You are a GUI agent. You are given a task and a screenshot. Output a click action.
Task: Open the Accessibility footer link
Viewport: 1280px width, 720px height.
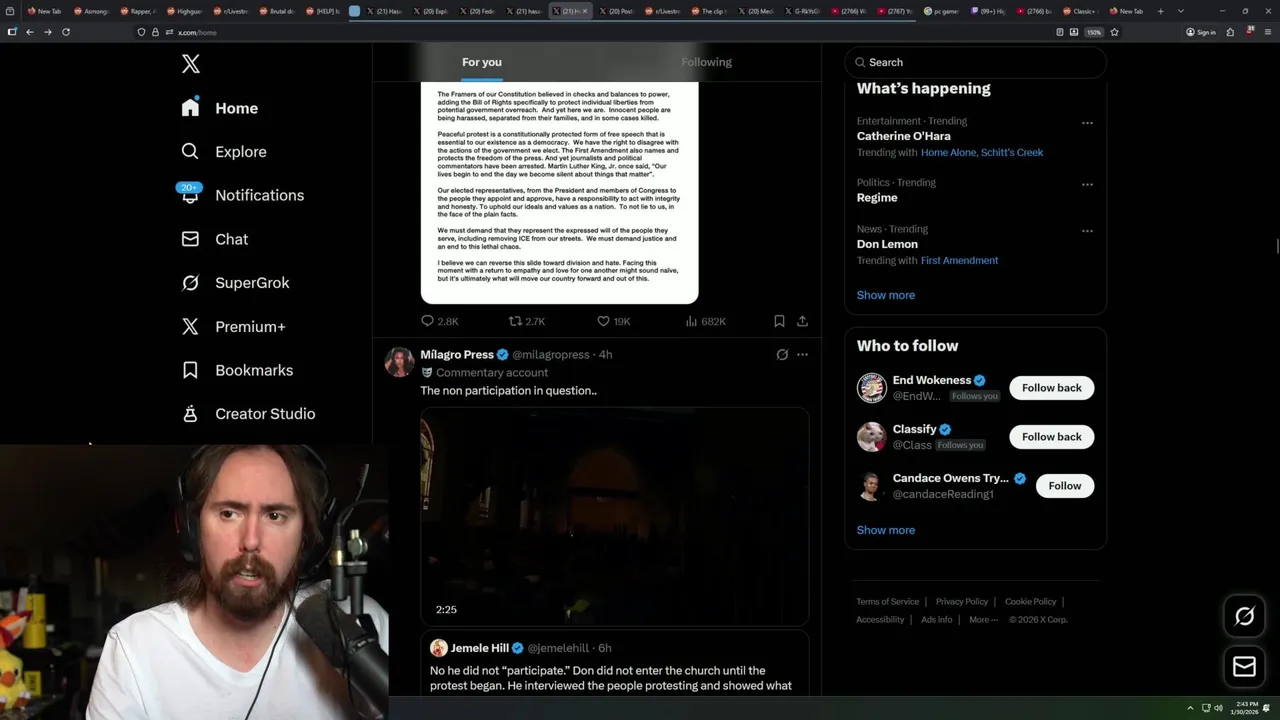click(880, 619)
